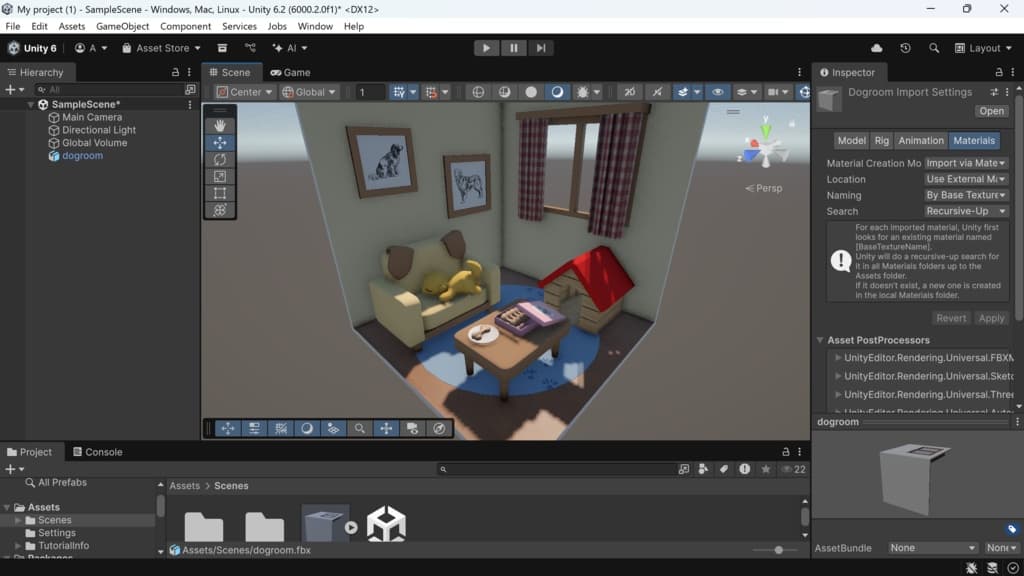Click the asset thumbnail size slider
The image size is (1024, 576).
pyautogui.click(x=779, y=550)
